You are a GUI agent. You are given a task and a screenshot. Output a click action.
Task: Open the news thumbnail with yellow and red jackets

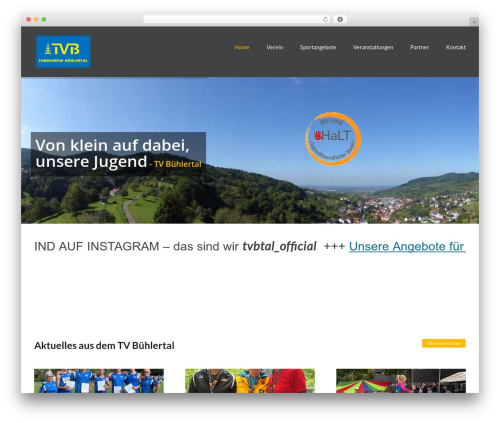tap(250, 381)
